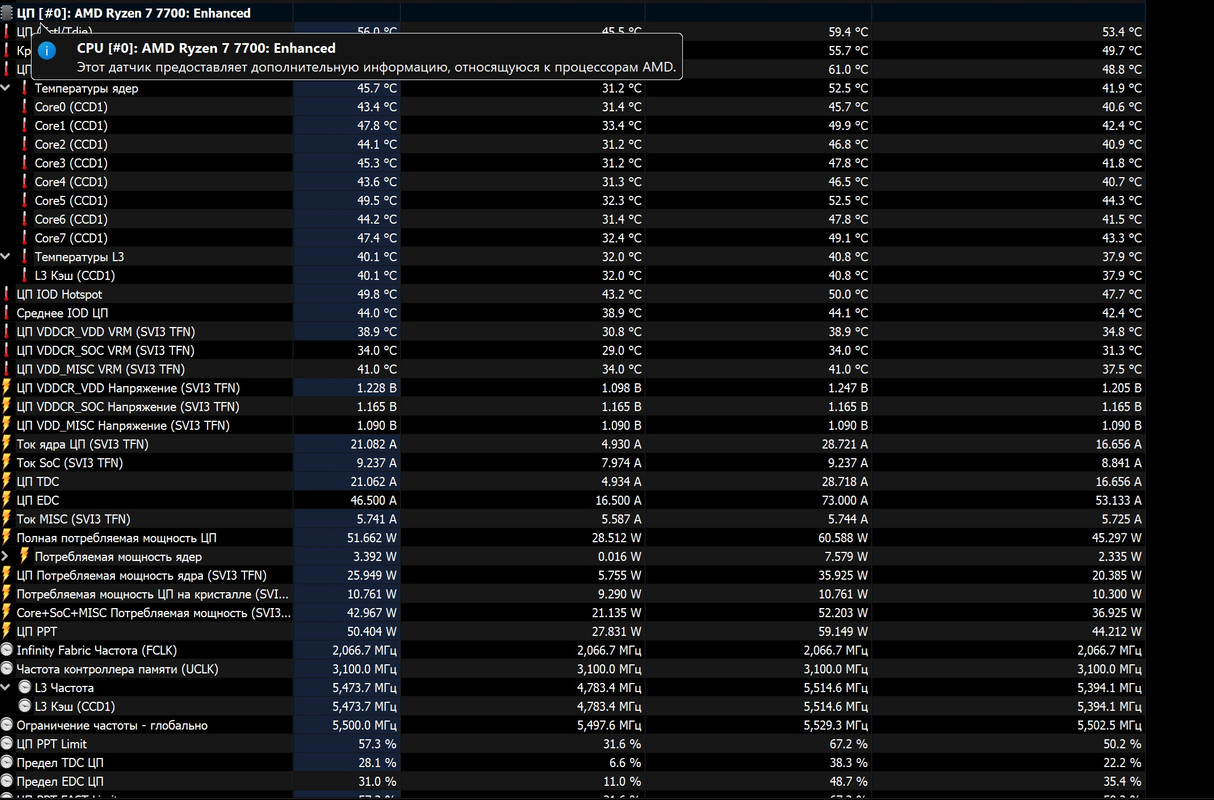1214x800 pixels.
Task: Select the Предел TDC ЦП label
Action: point(60,763)
